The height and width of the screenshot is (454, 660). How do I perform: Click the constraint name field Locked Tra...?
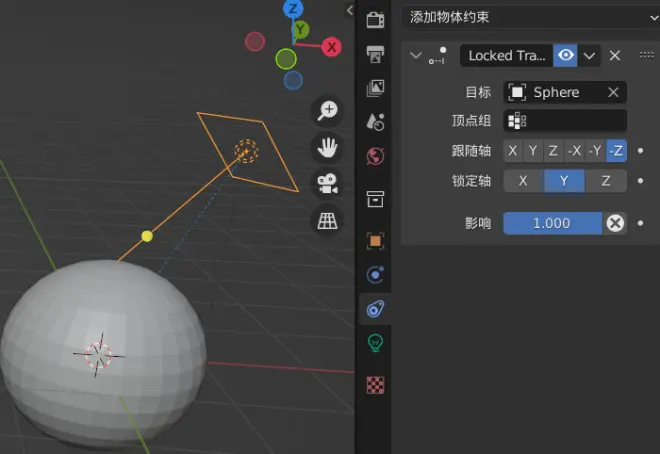(x=507, y=56)
